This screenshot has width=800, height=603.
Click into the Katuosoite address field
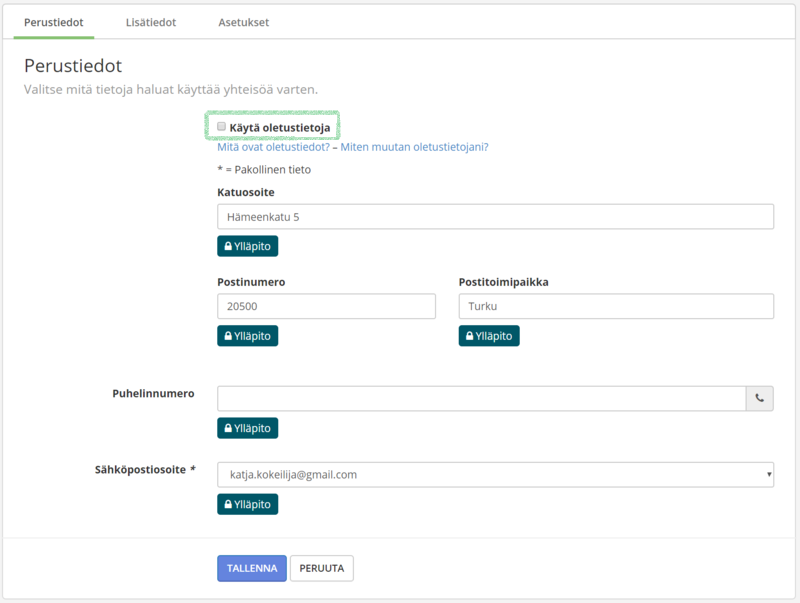pos(495,217)
